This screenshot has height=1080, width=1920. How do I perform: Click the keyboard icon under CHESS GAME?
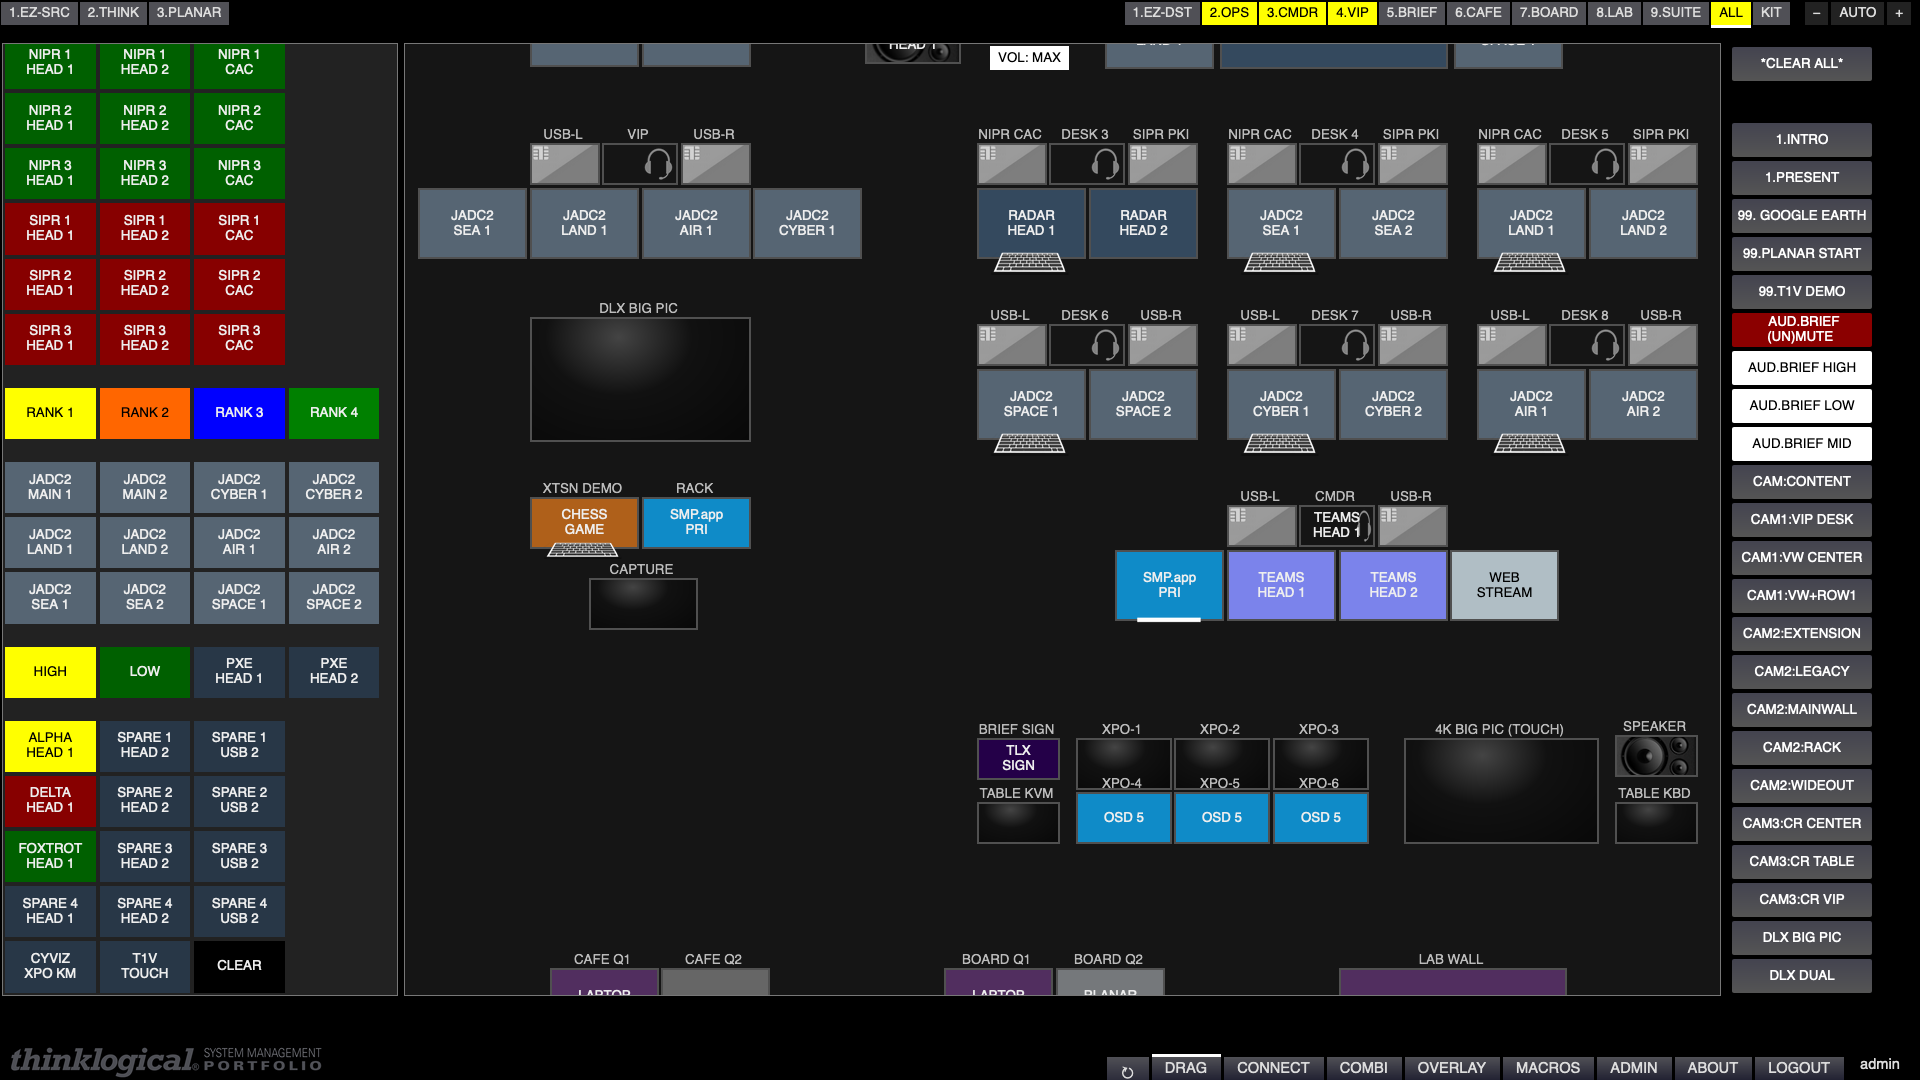[x=583, y=549]
